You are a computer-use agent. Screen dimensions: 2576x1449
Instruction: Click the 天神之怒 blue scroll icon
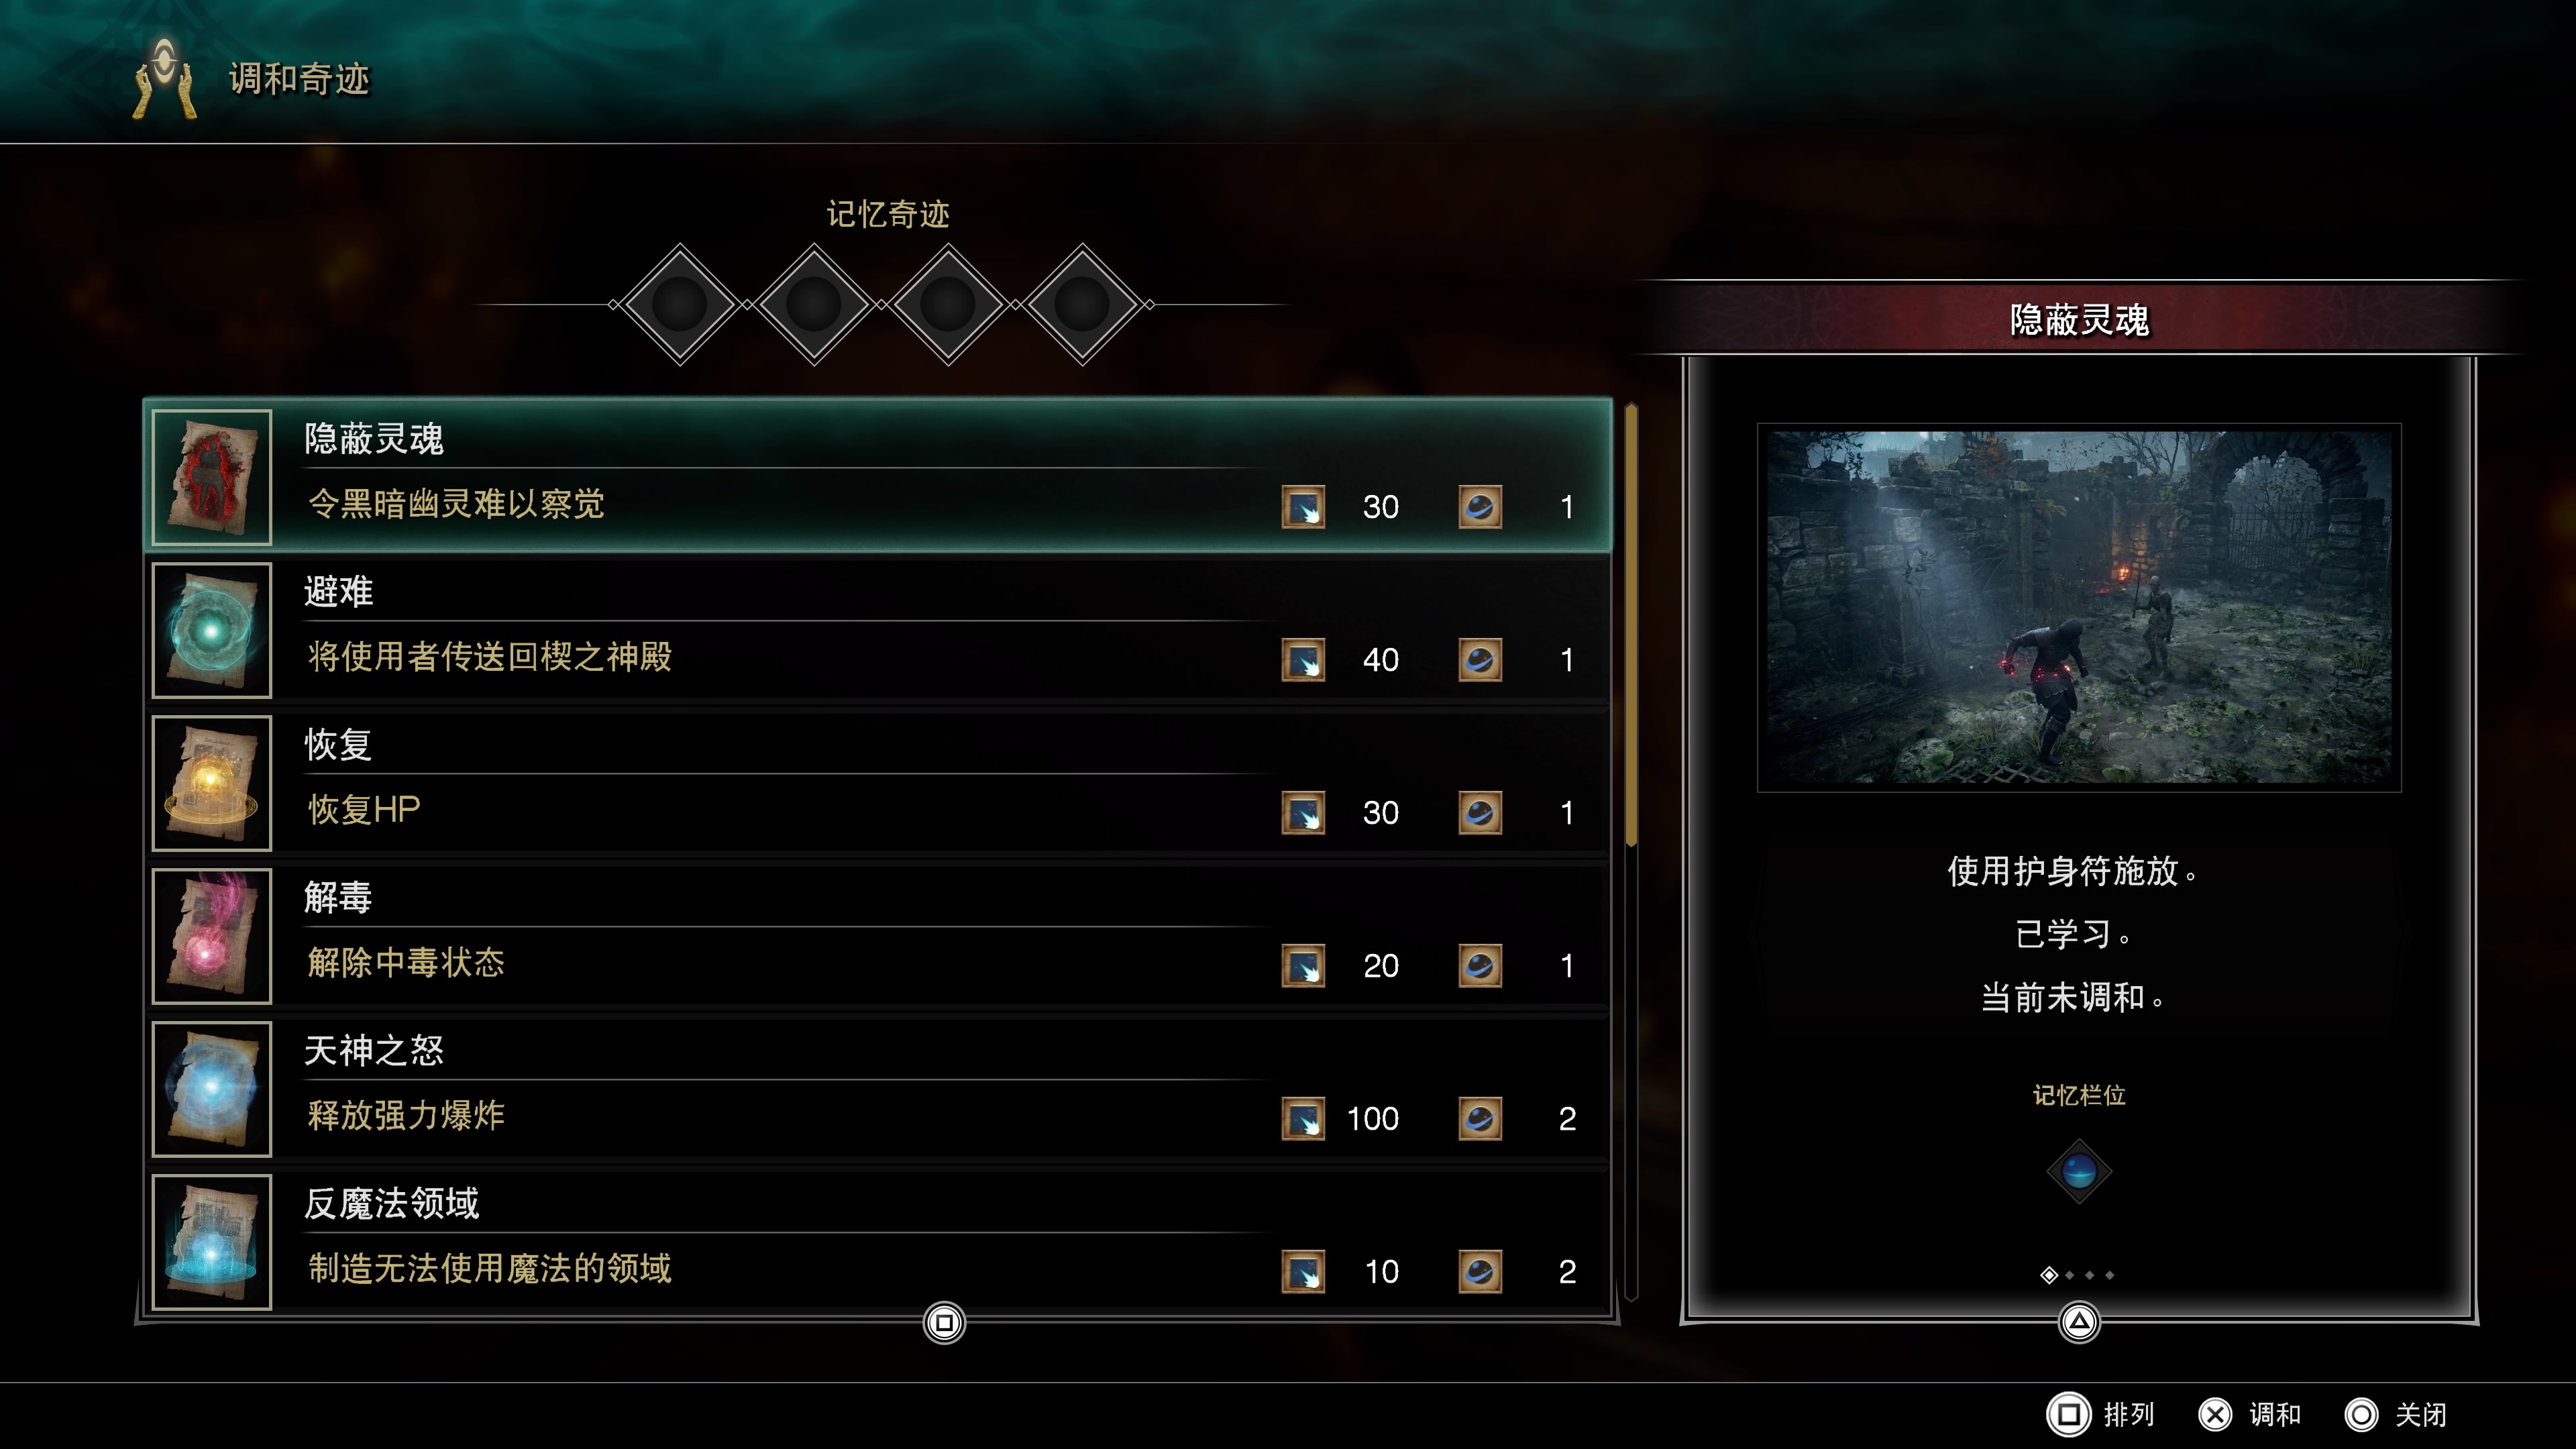[x=211, y=1089]
